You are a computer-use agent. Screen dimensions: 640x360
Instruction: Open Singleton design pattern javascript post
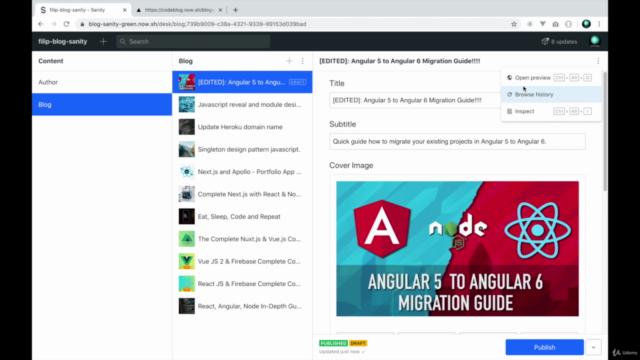click(x=242, y=149)
